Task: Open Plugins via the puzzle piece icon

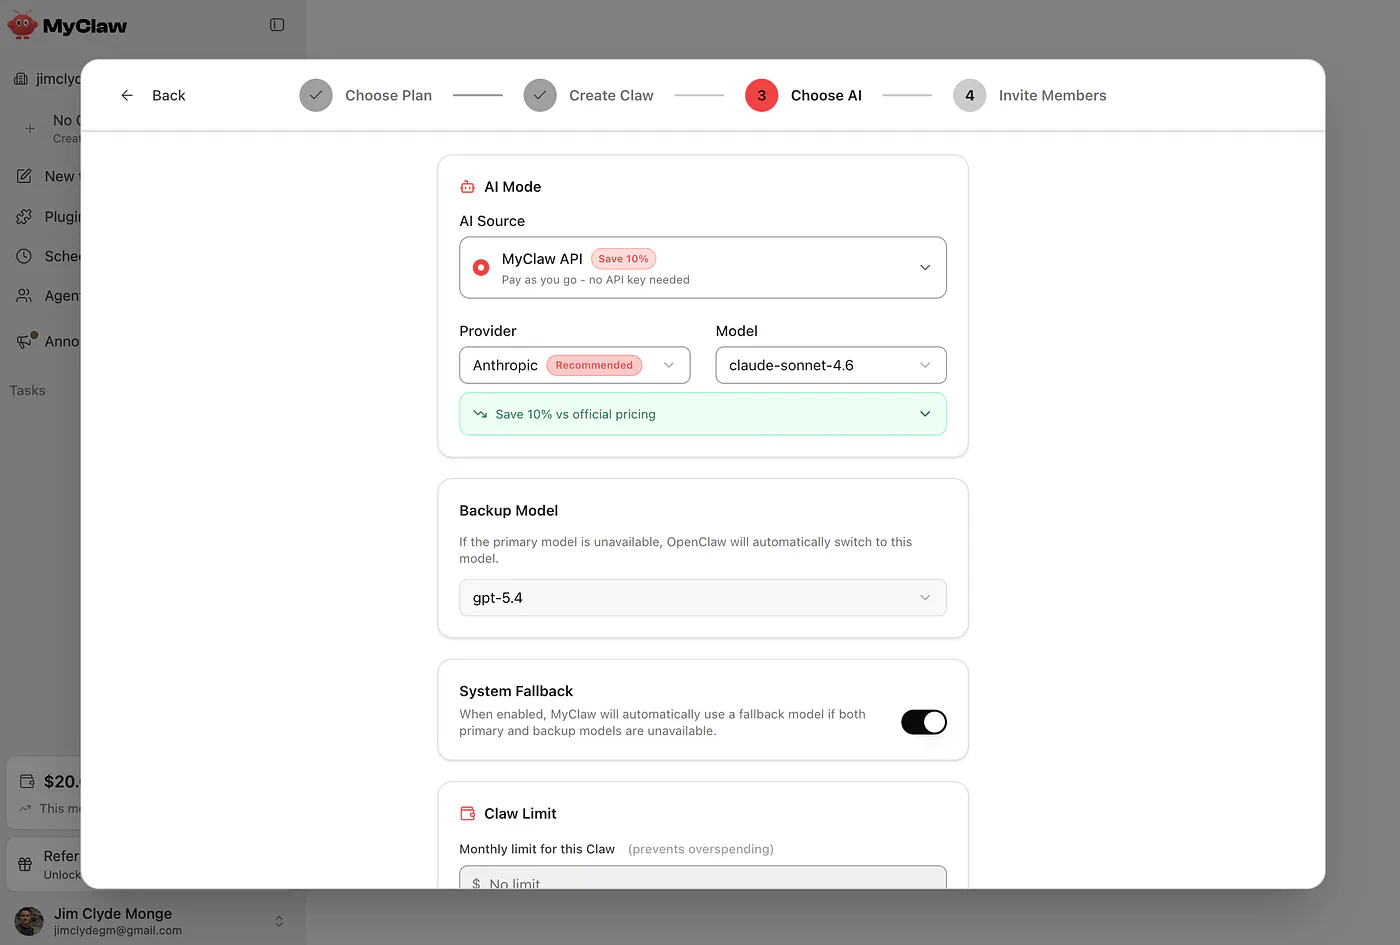Action: pos(24,217)
